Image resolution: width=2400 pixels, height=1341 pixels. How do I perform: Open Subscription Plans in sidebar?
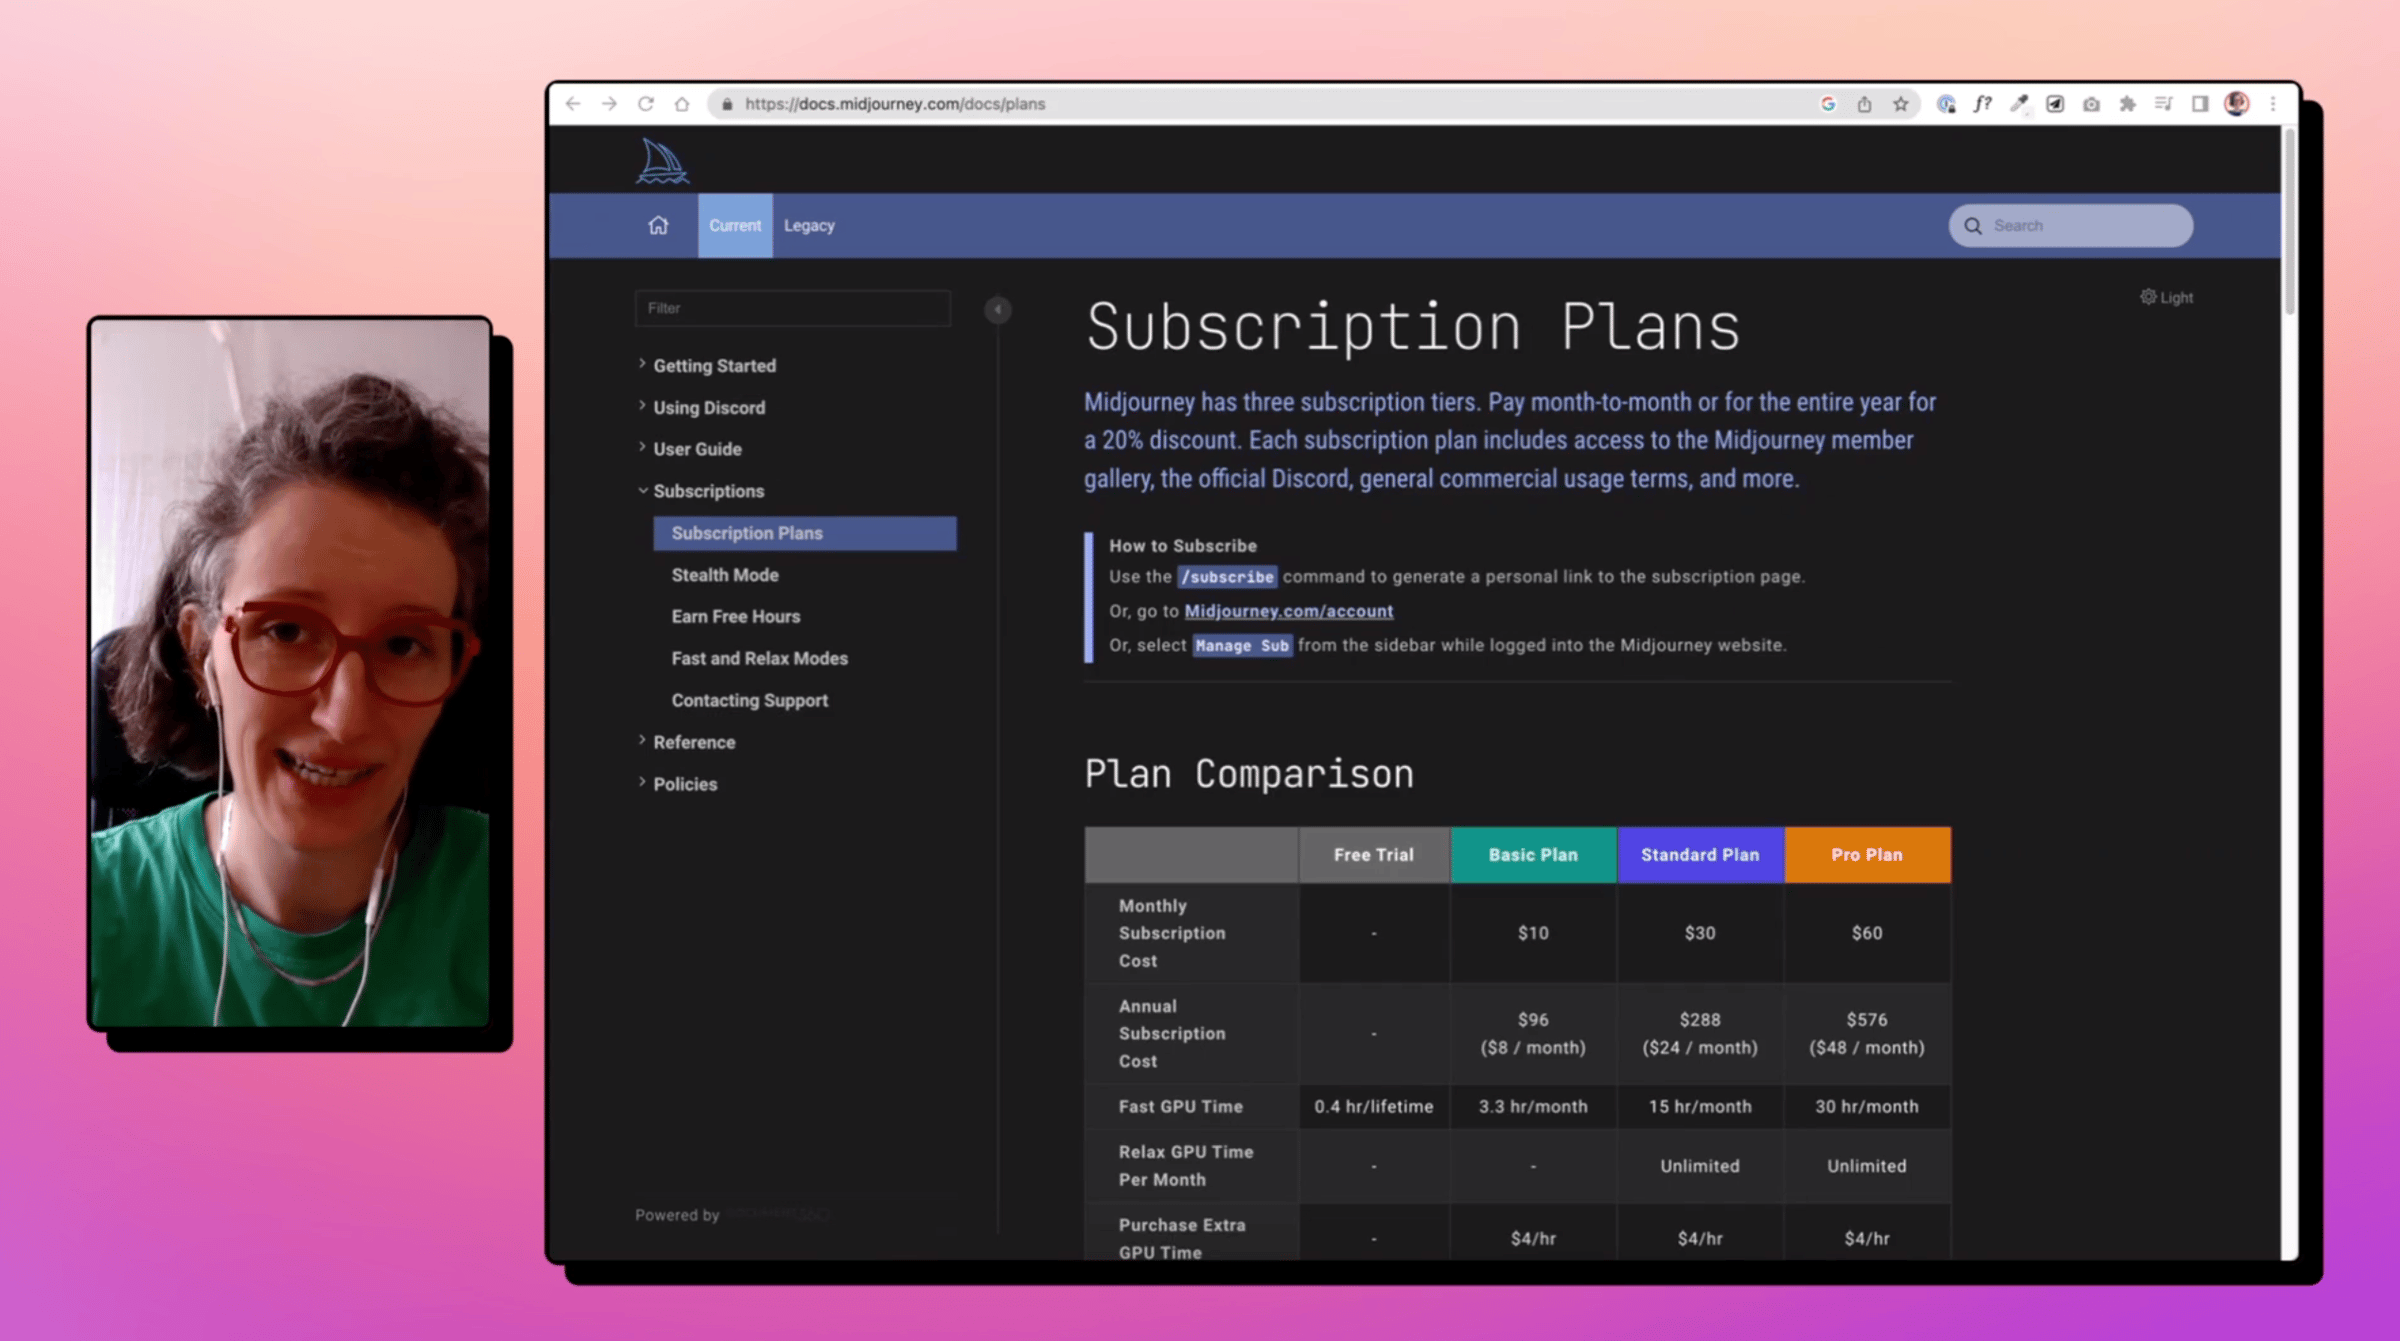pos(805,533)
